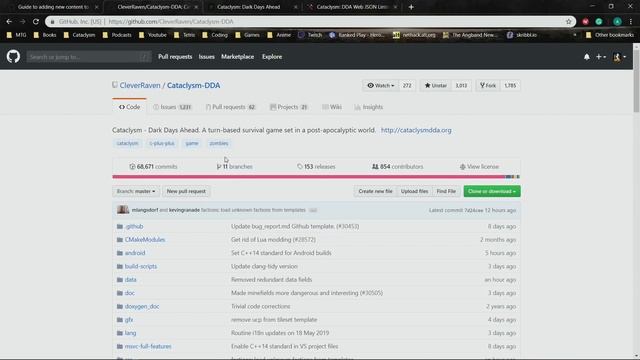
Task: Open the View license link
Action: (x=479, y=167)
